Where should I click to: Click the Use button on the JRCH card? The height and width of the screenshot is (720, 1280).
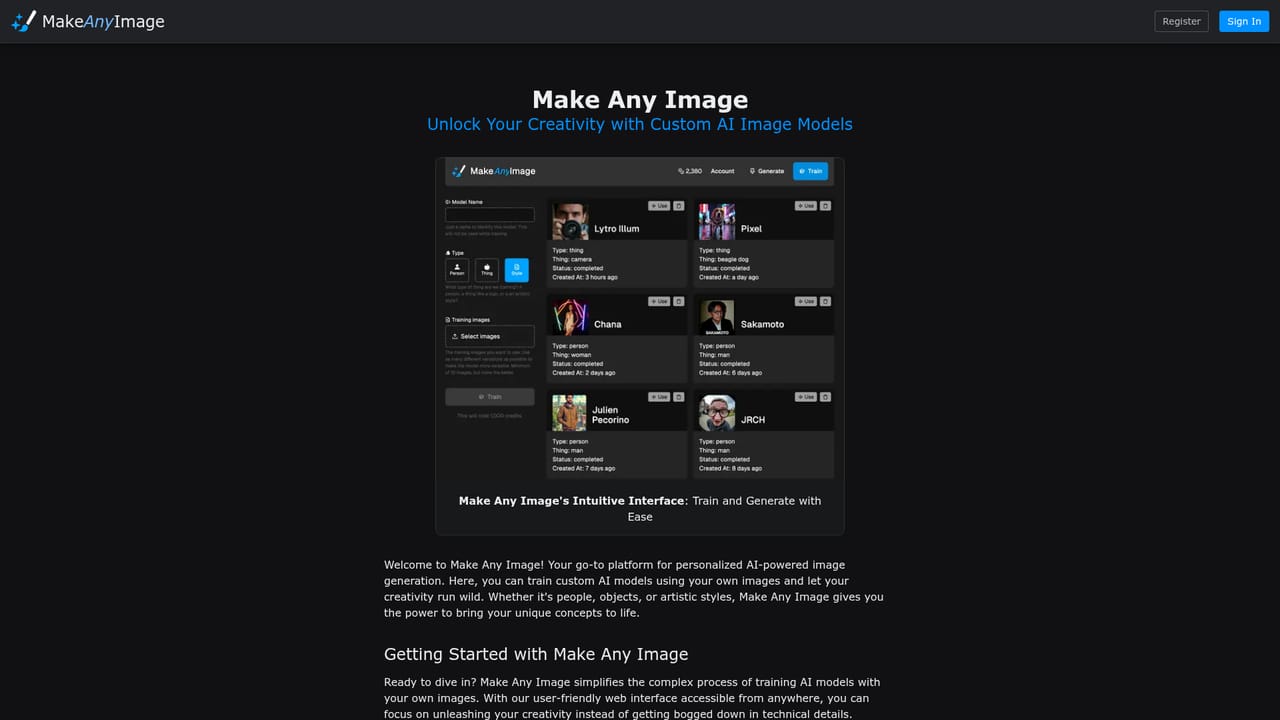pos(806,397)
